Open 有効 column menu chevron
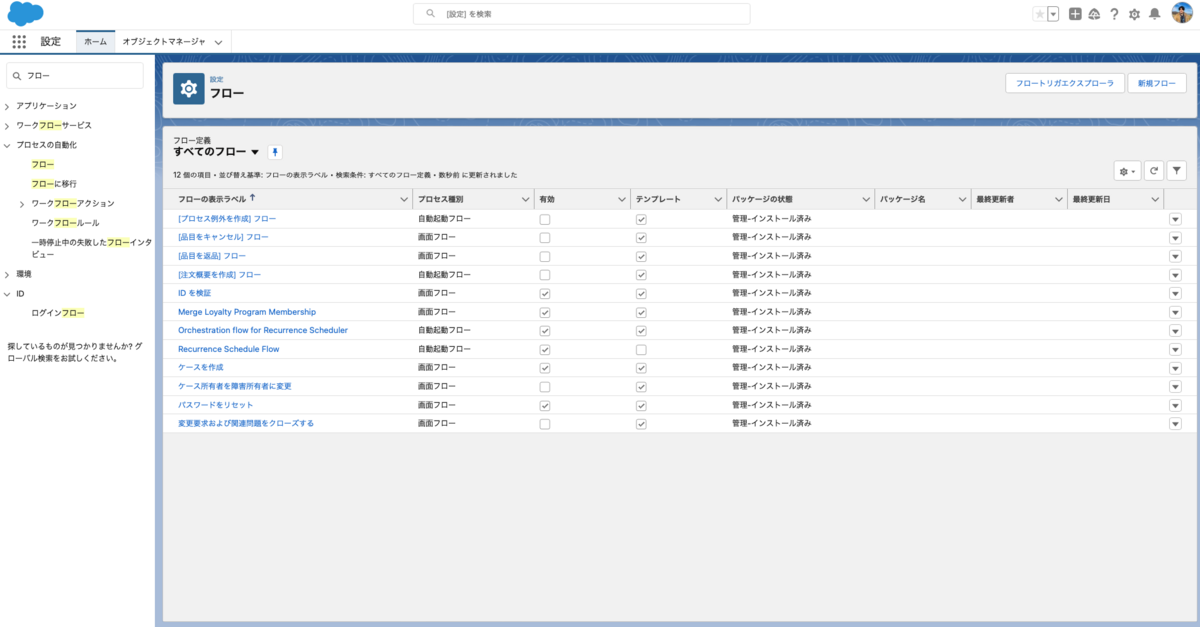Image resolution: width=1200 pixels, height=627 pixels. point(621,199)
